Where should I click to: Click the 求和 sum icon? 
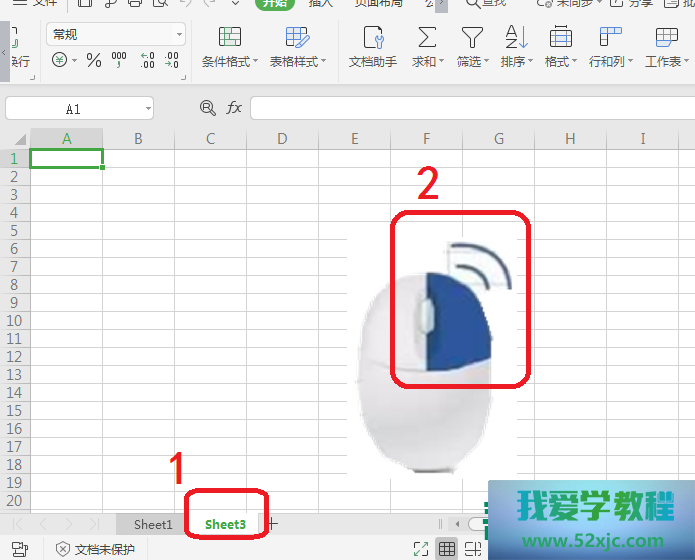tap(427, 38)
